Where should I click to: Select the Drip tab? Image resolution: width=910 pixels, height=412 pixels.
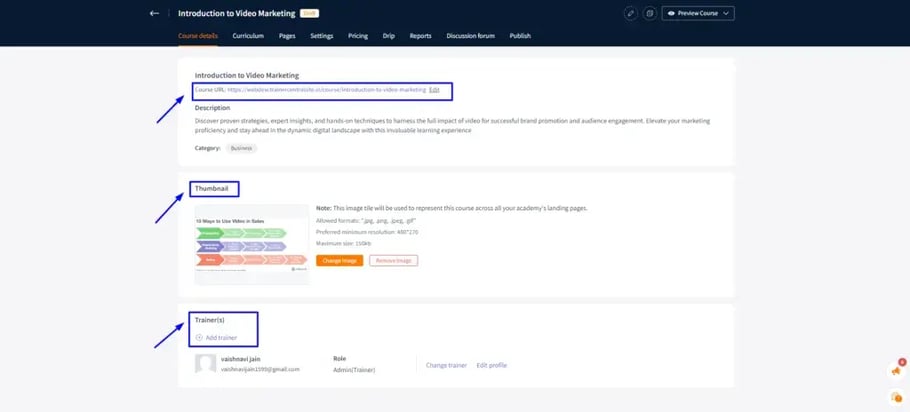point(389,36)
